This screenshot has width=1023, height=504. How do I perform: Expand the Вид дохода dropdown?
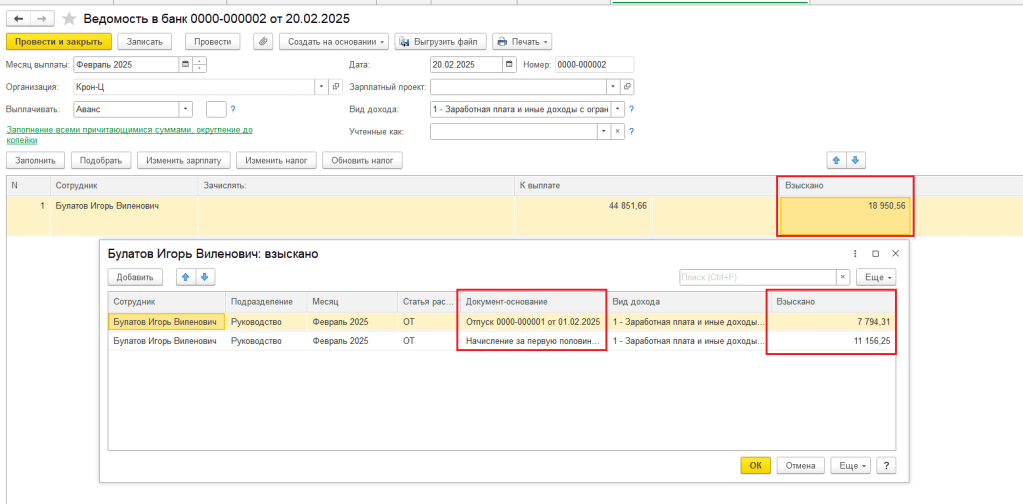point(618,109)
